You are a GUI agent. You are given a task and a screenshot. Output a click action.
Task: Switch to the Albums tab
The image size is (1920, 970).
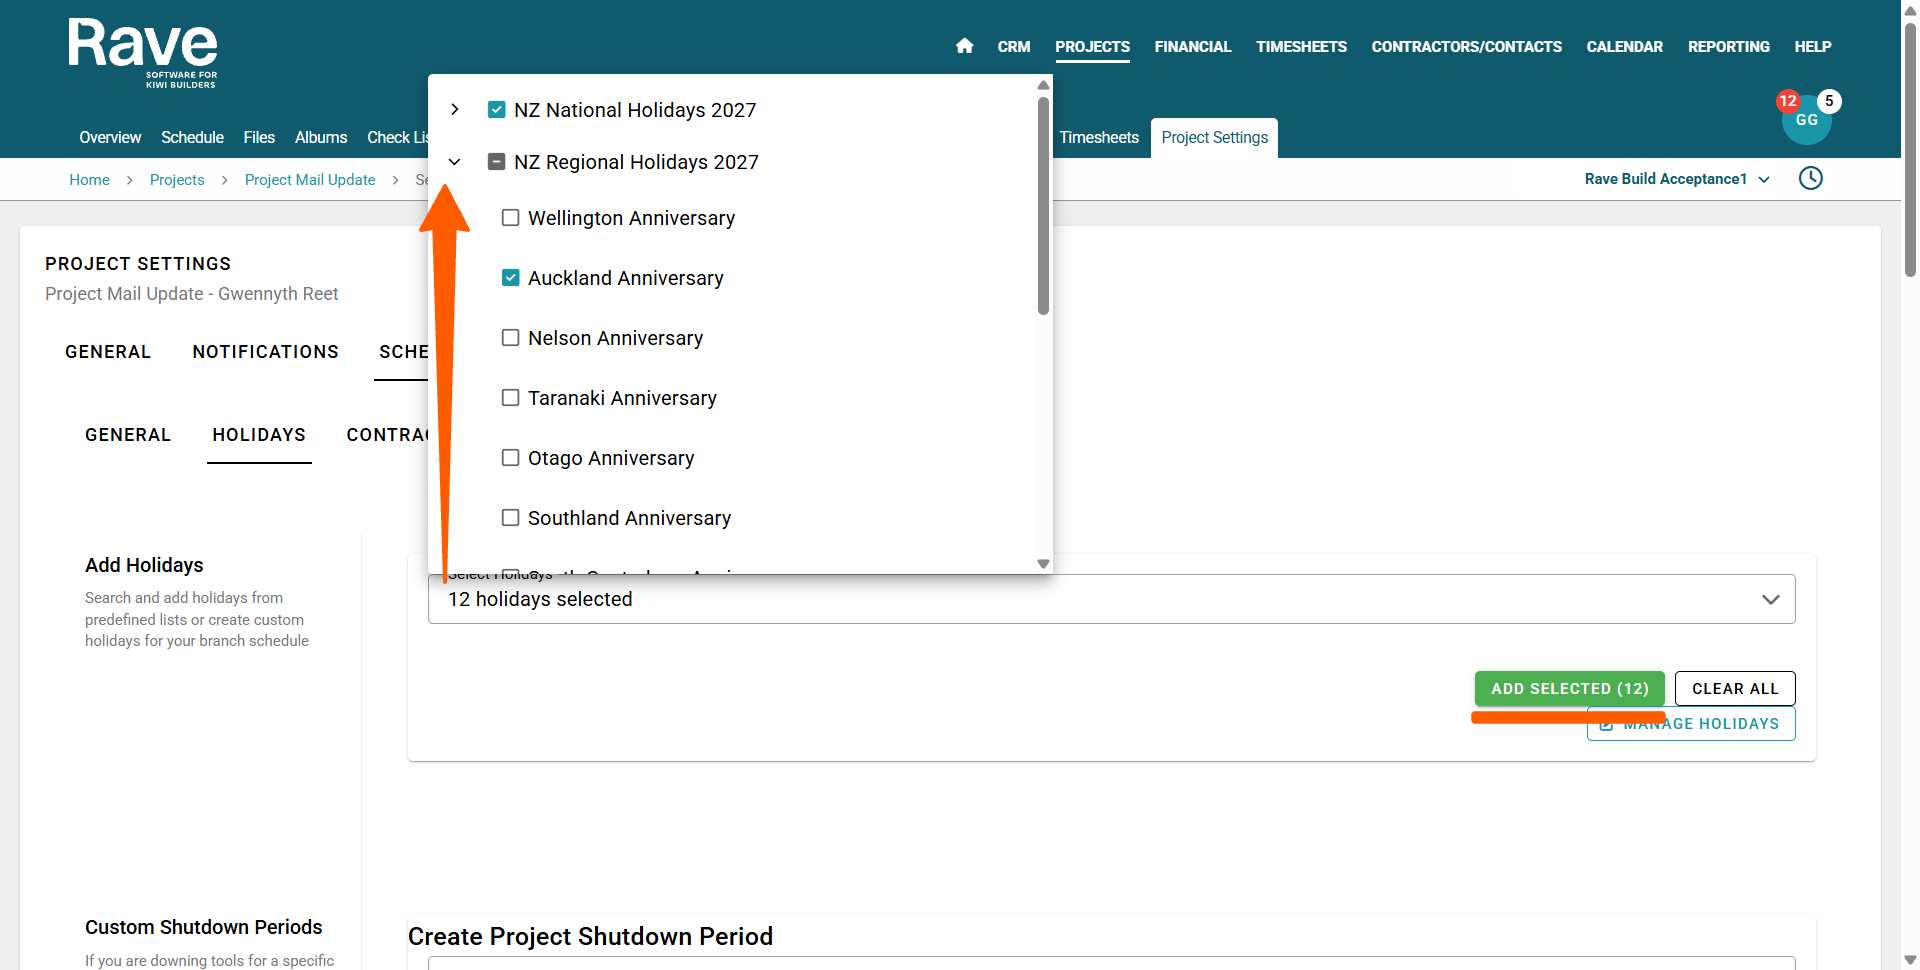321,138
